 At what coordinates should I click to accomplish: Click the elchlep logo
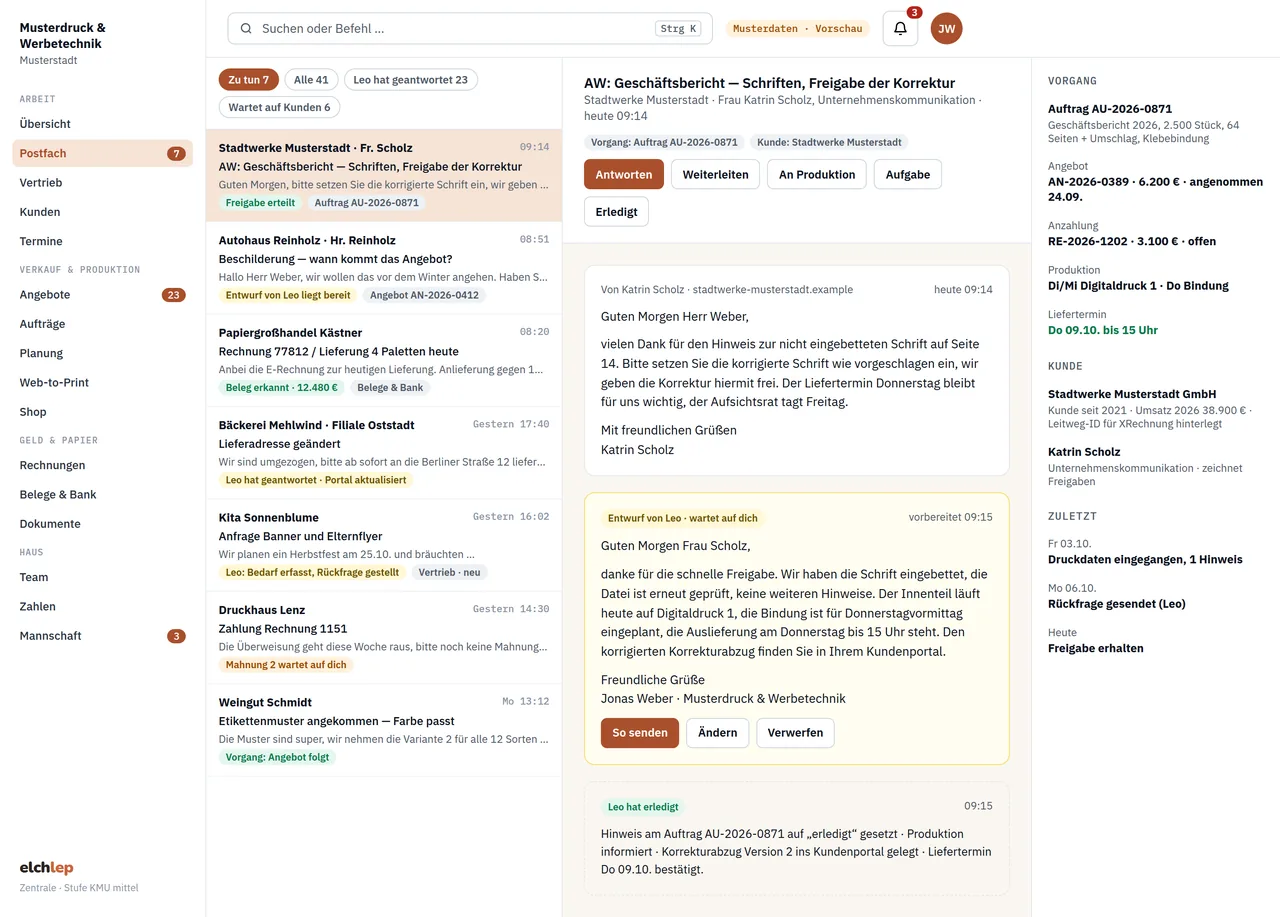click(46, 868)
